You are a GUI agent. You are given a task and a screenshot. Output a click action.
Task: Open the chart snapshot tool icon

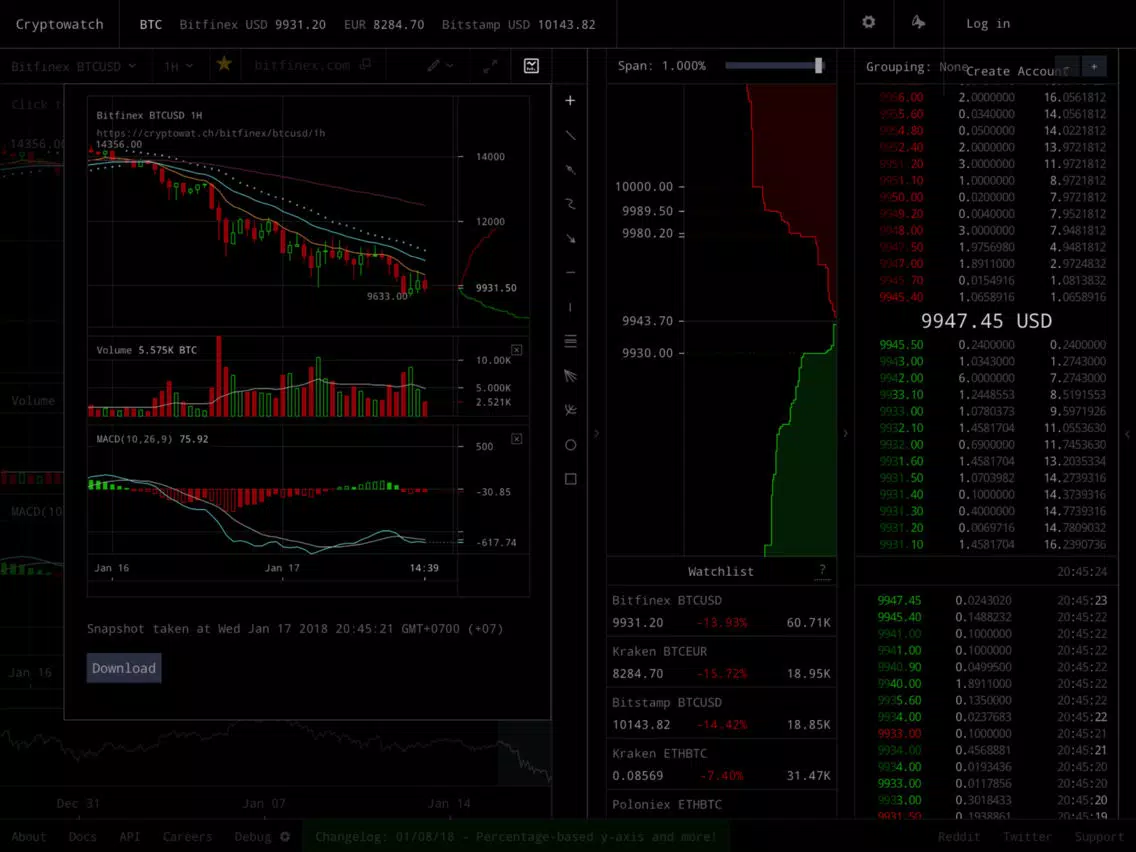tap(531, 66)
